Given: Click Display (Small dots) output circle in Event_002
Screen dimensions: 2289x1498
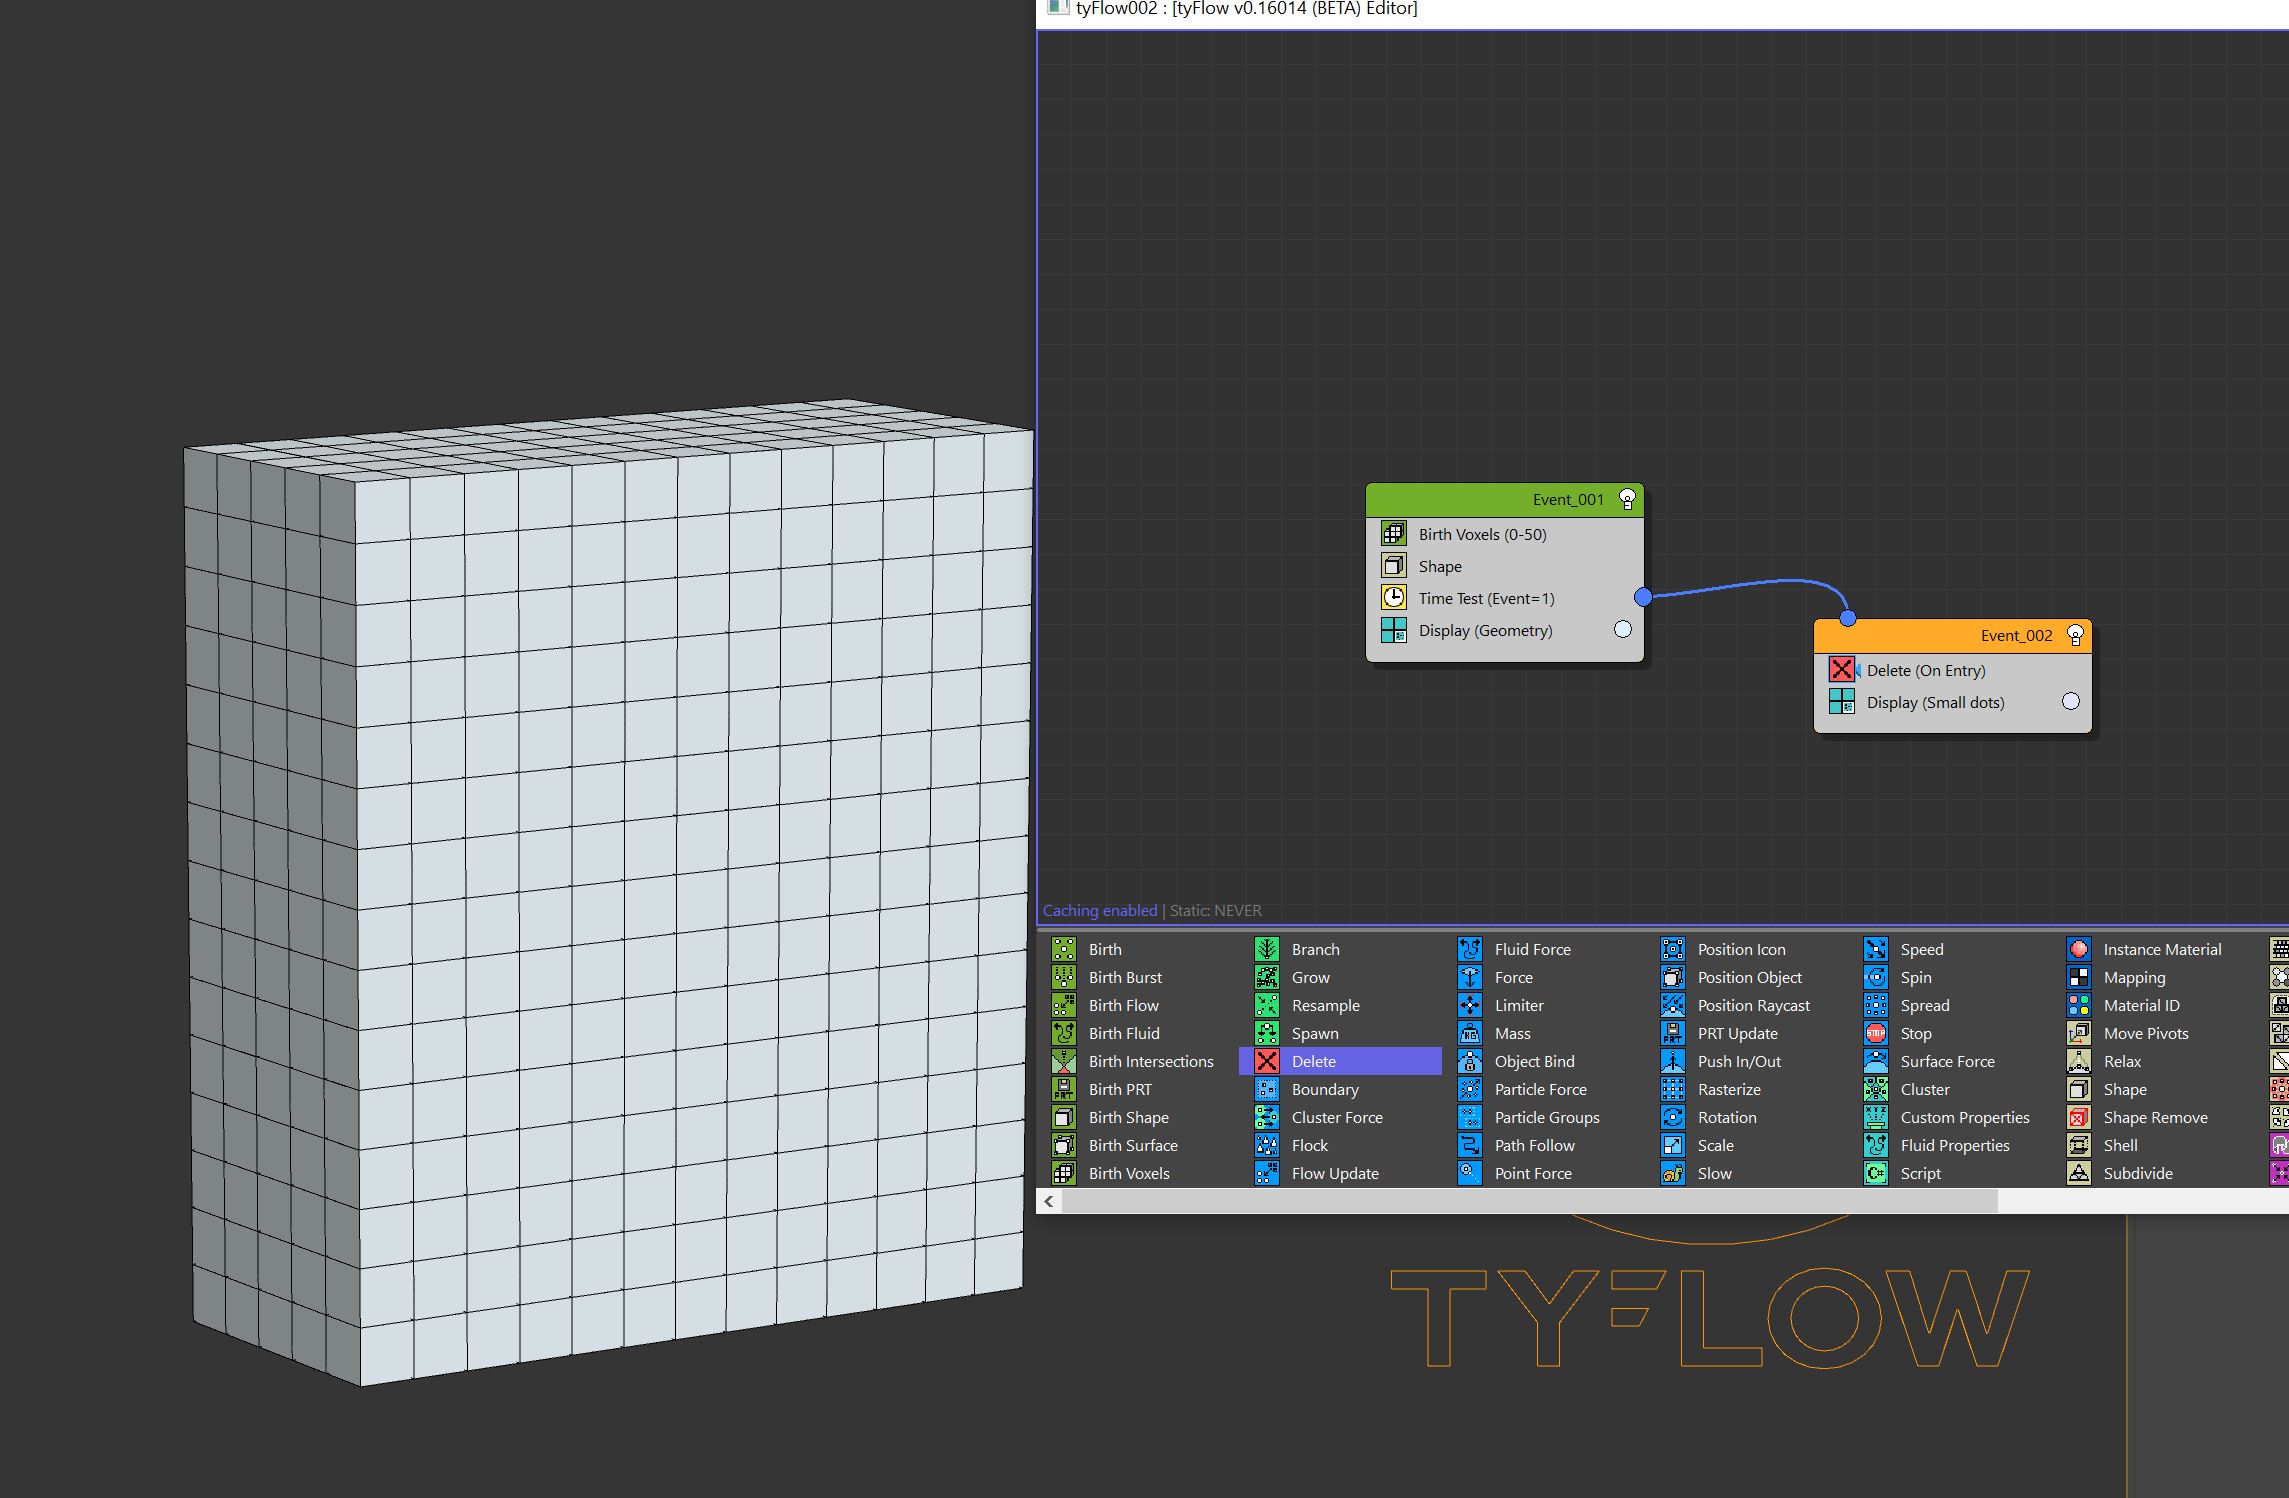Looking at the screenshot, I should [x=2071, y=701].
